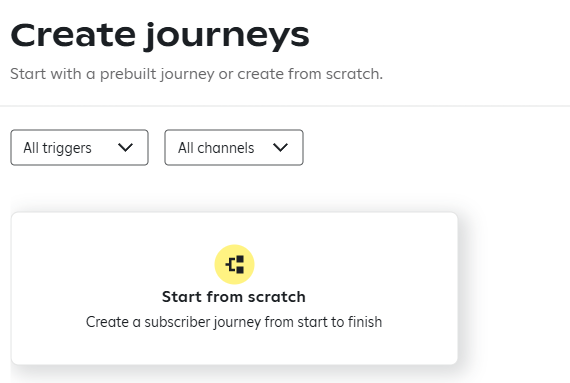The height and width of the screenshot is (383, 570).
Task: Filter journeys by channel
Action: tap(234, 148)
